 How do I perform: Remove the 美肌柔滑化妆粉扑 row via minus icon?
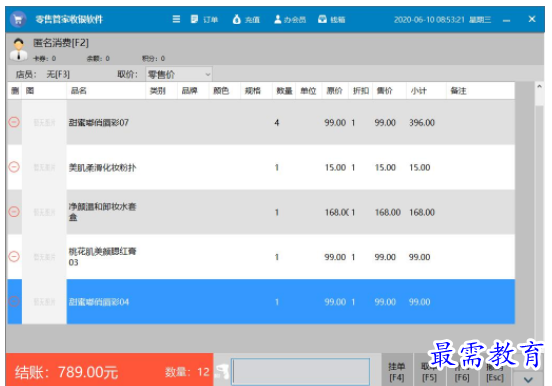click(14, 167)
